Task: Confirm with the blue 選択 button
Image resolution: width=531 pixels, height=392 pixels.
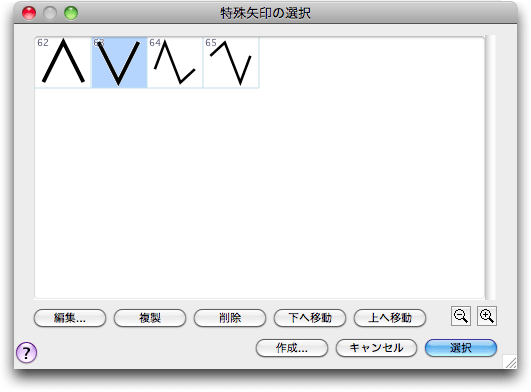Action: click(x=461, y=348)
